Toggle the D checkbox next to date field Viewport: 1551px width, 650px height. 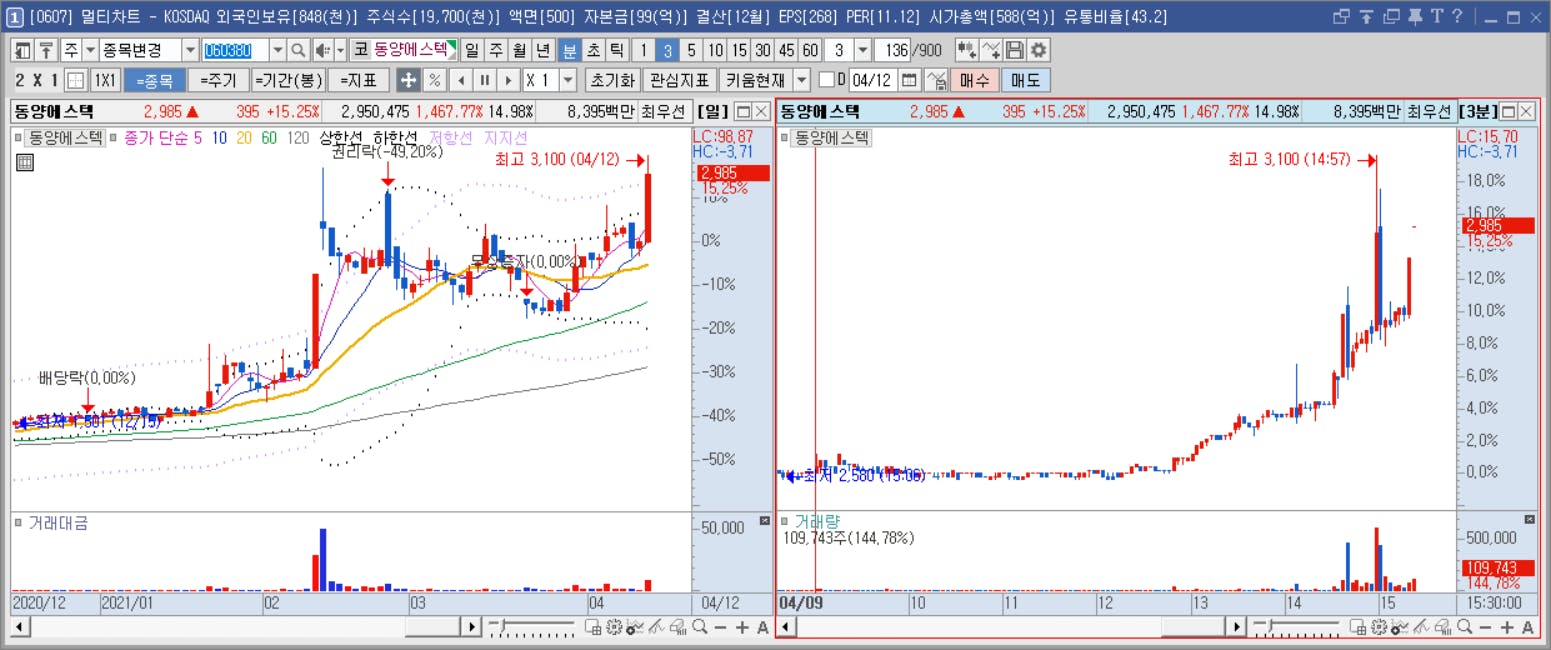coord(825,80)
